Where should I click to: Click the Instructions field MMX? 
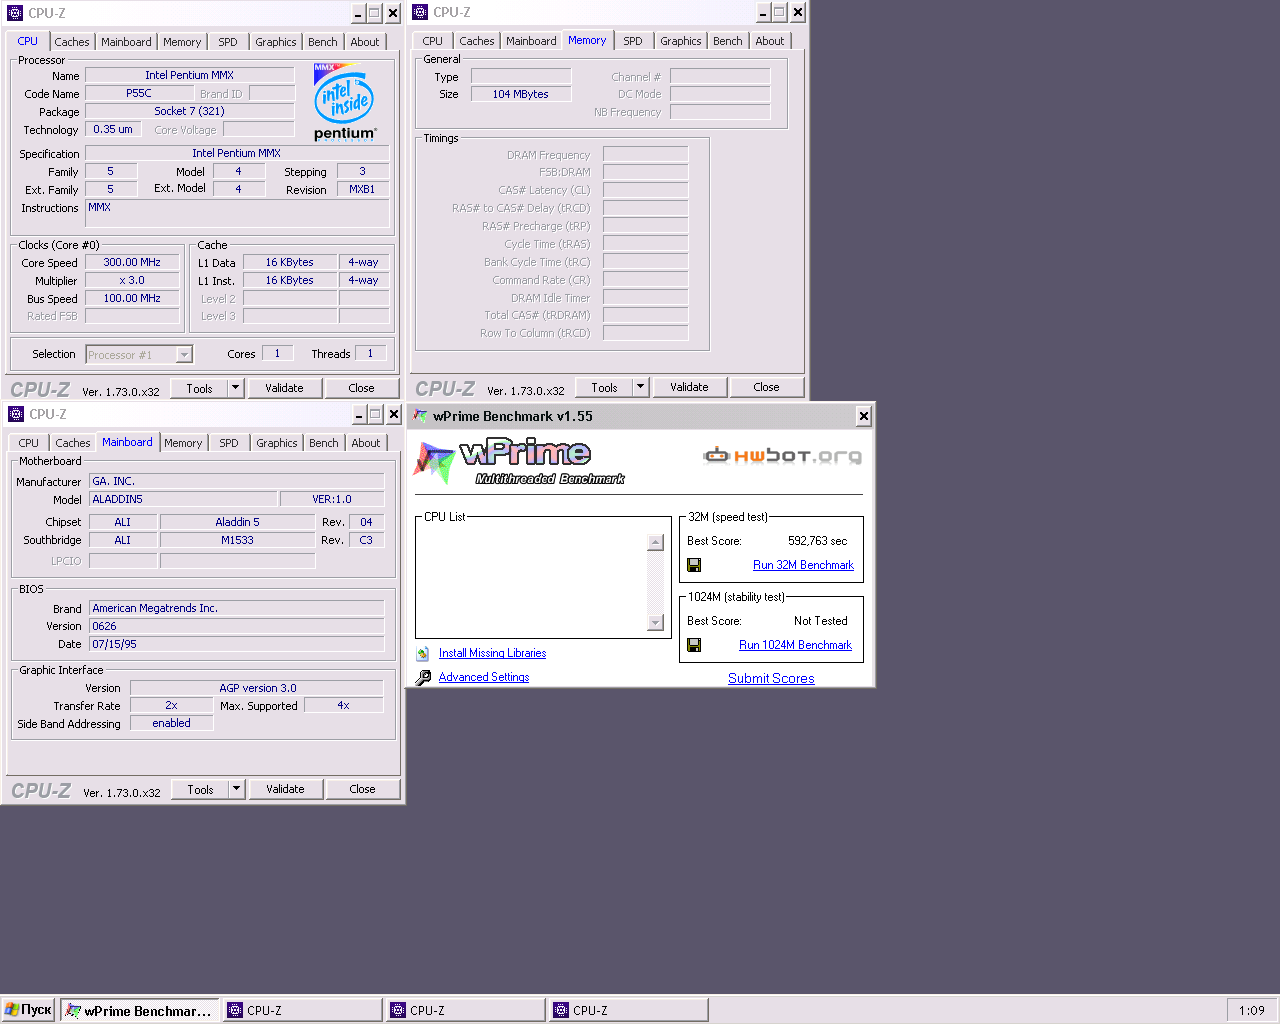[x=236, y=215]
